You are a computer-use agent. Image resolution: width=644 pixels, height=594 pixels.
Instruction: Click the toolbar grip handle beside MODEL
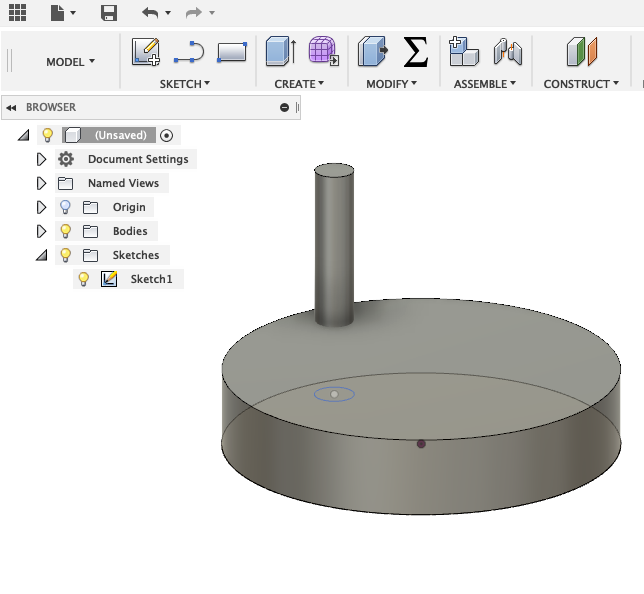coord(10,60)
